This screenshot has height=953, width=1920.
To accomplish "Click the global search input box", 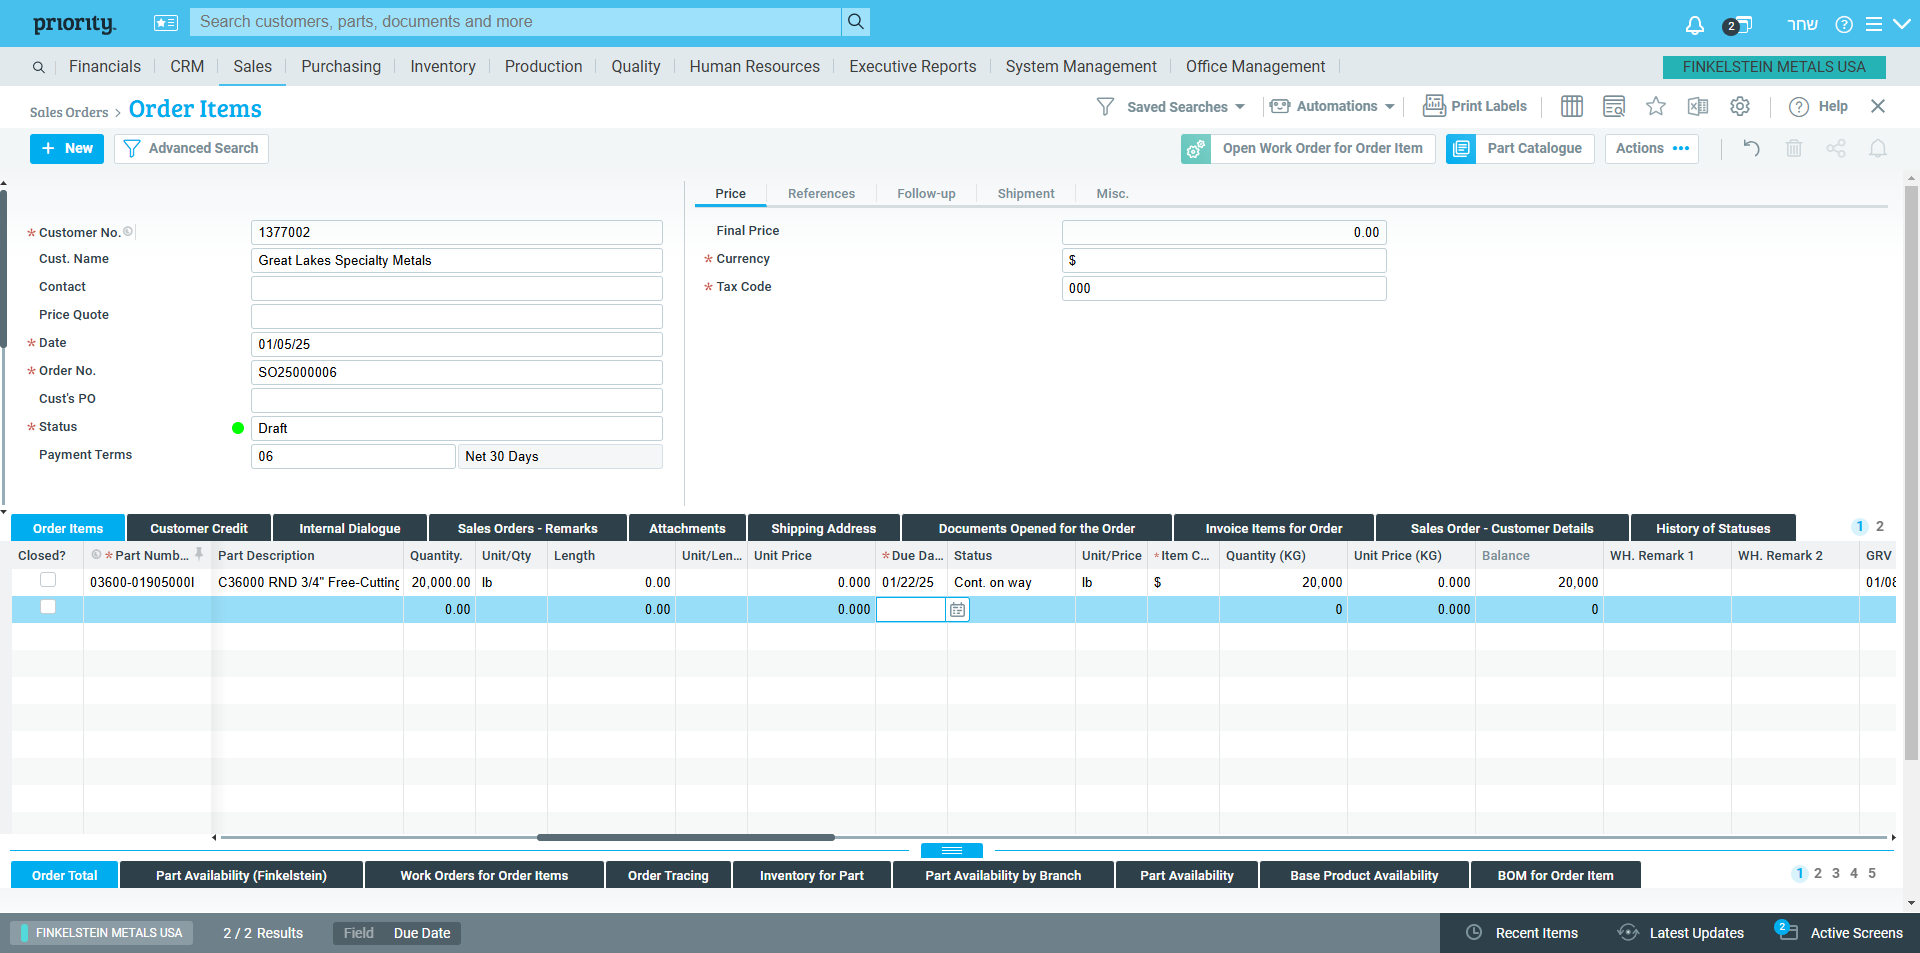I will point(517,22).
